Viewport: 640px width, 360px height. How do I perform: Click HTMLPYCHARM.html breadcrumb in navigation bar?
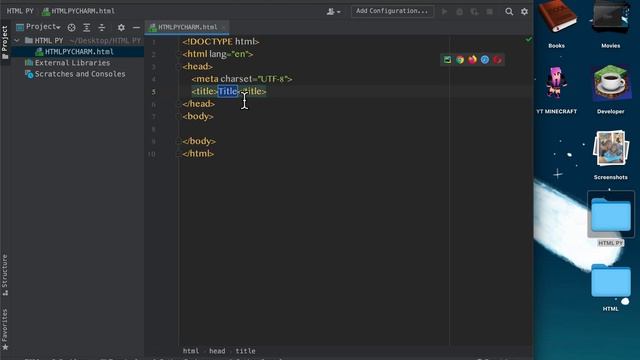click(x=79, y=11)
